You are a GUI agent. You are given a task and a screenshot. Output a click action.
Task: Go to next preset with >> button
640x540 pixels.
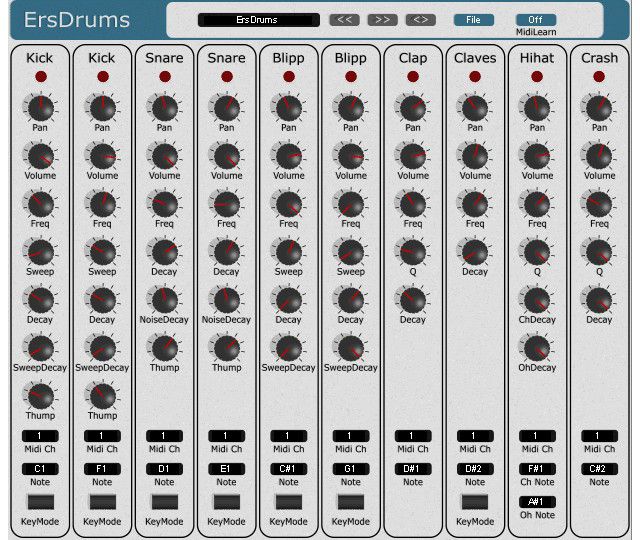click(x=382, y=20)
